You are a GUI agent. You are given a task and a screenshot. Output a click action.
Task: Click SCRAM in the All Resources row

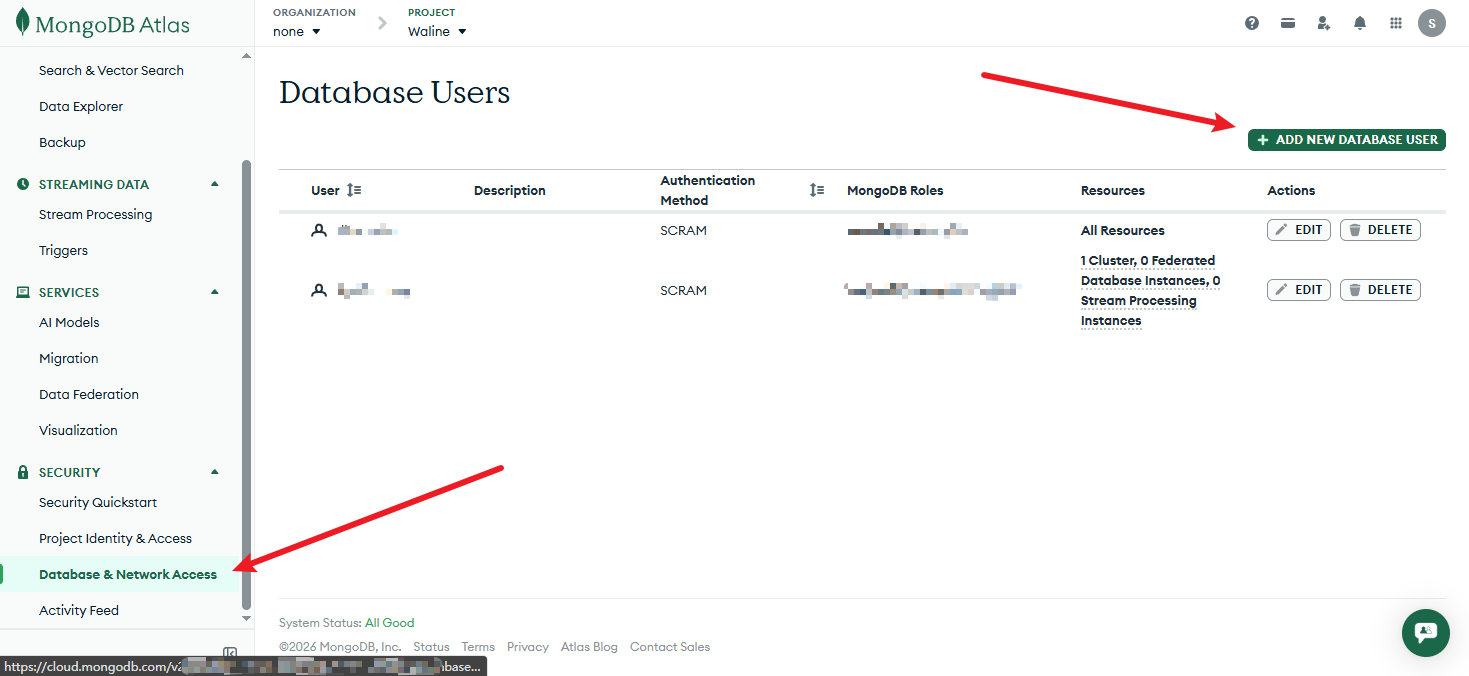(x=683, y=230)
